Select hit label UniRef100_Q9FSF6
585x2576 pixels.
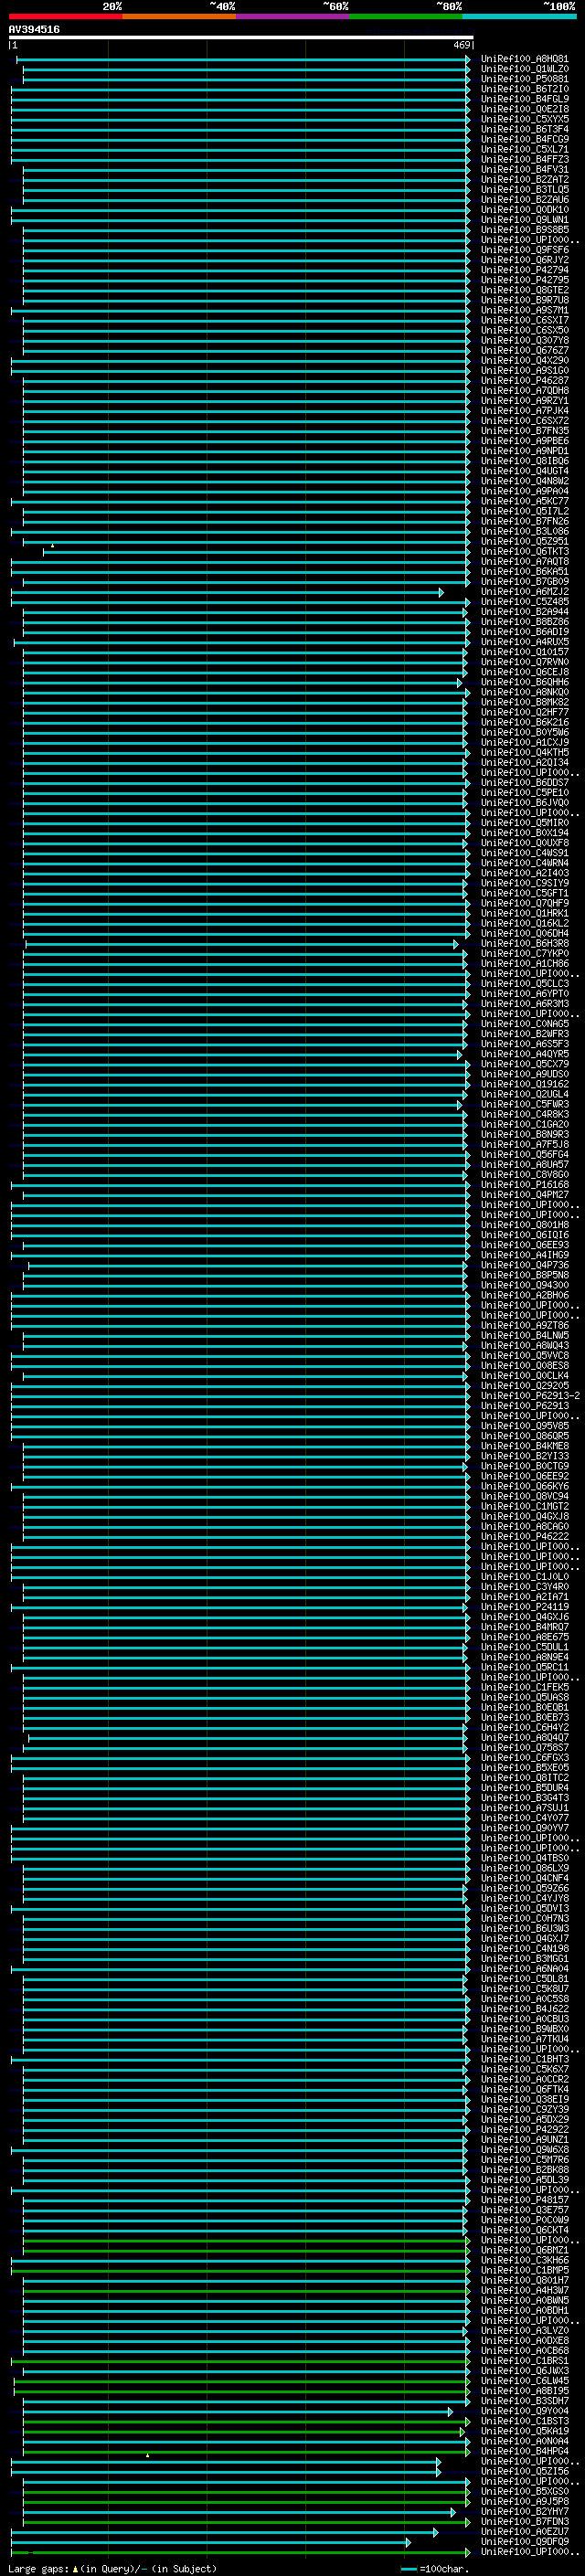pos(524,250)
